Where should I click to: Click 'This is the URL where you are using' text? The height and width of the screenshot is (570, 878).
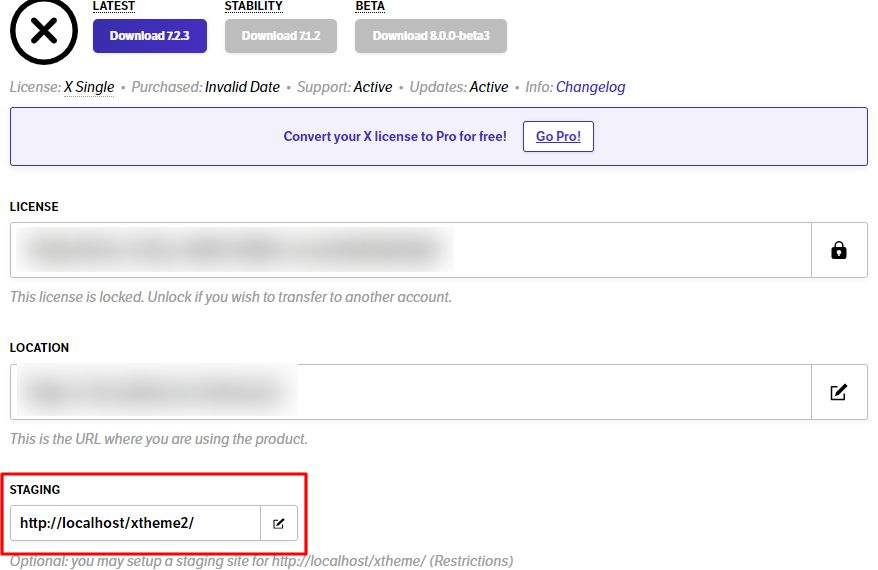158,439
